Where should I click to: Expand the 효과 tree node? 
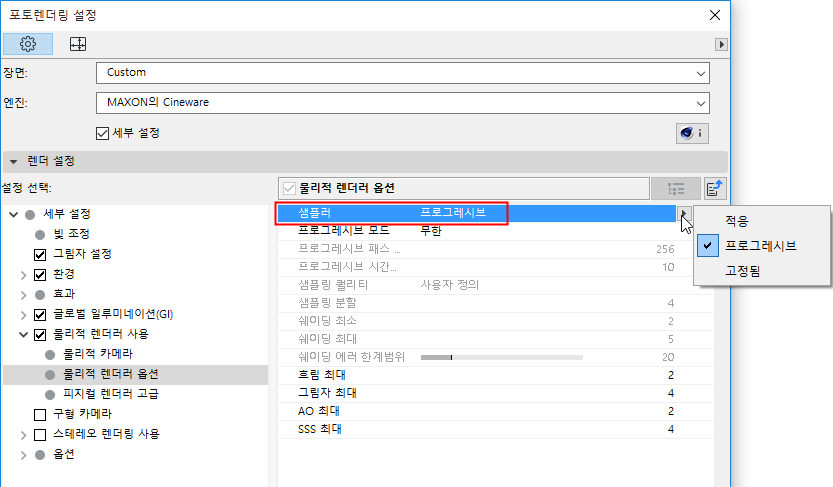click(23, 294)
